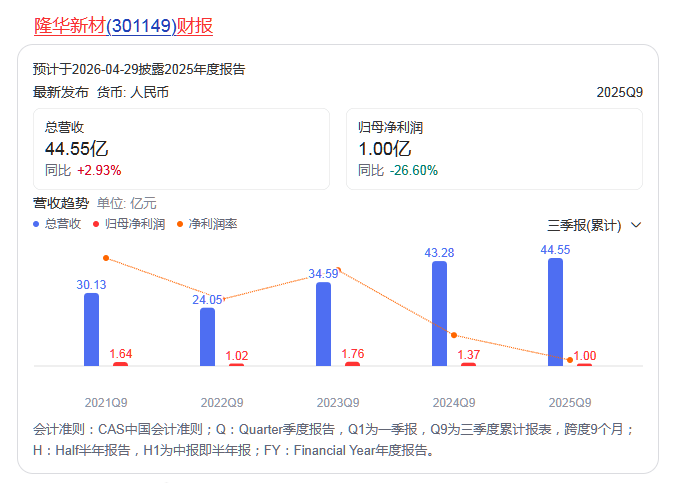The width and height of the screenshot is (674, 483).
Task: Toggle the 总营收 legend series
Action: 63,224
